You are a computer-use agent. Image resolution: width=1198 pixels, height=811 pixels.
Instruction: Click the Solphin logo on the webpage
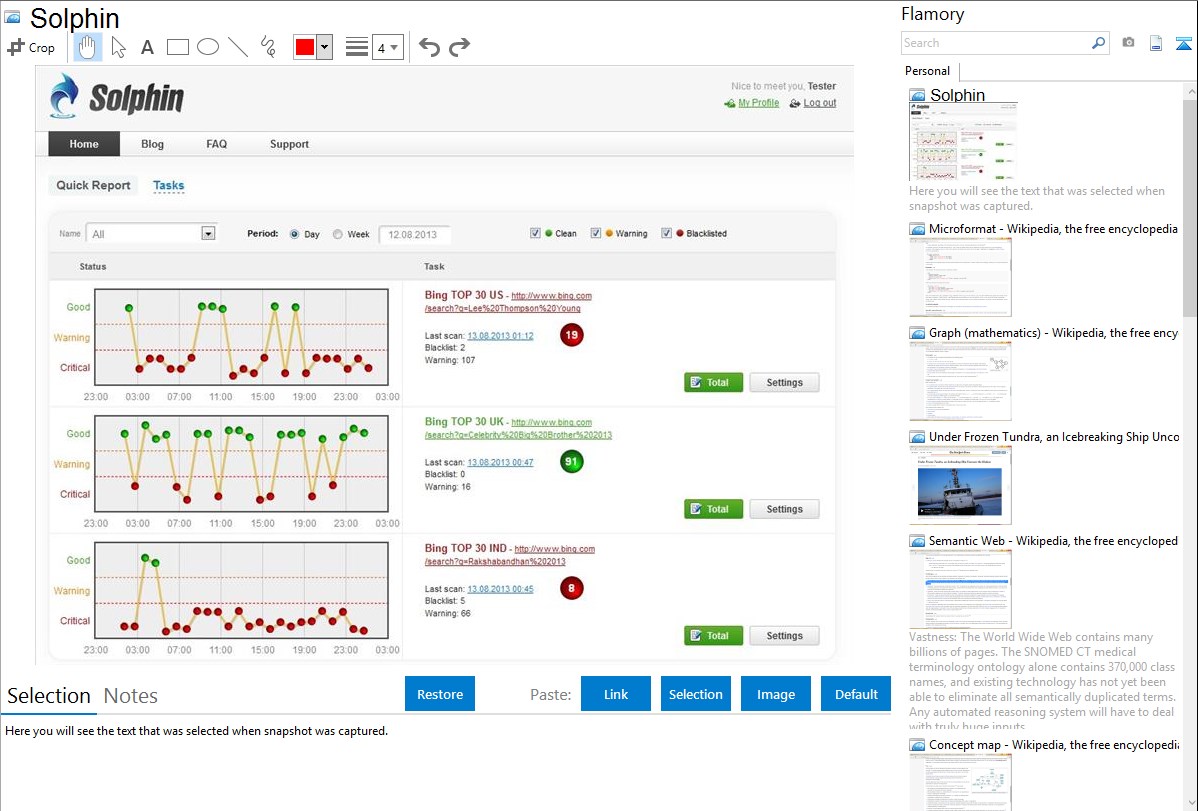pyautogui.click(x=117, y=97)
